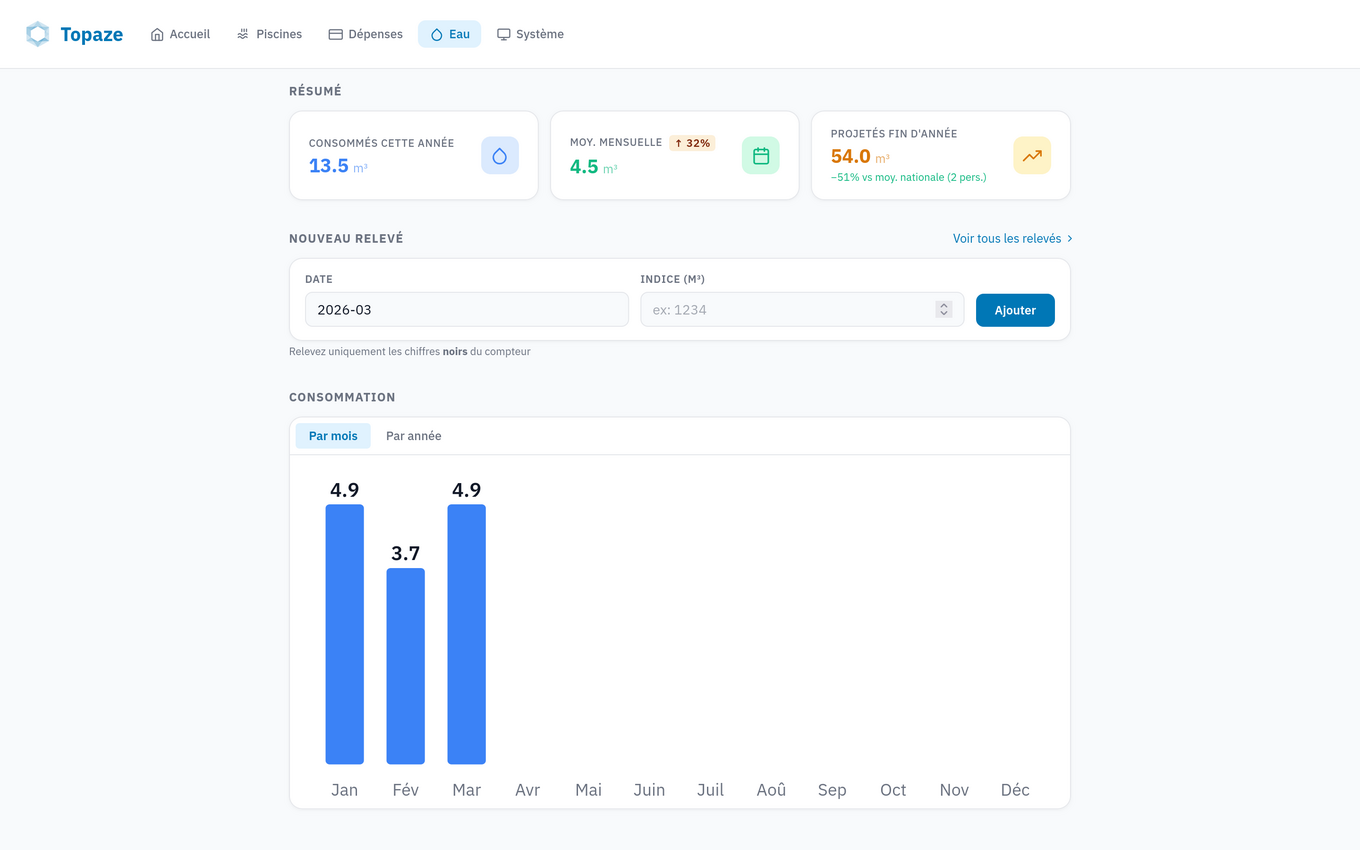1360x850 pixels.
Task: Open the Dépenses page
Action: (365, 34)
